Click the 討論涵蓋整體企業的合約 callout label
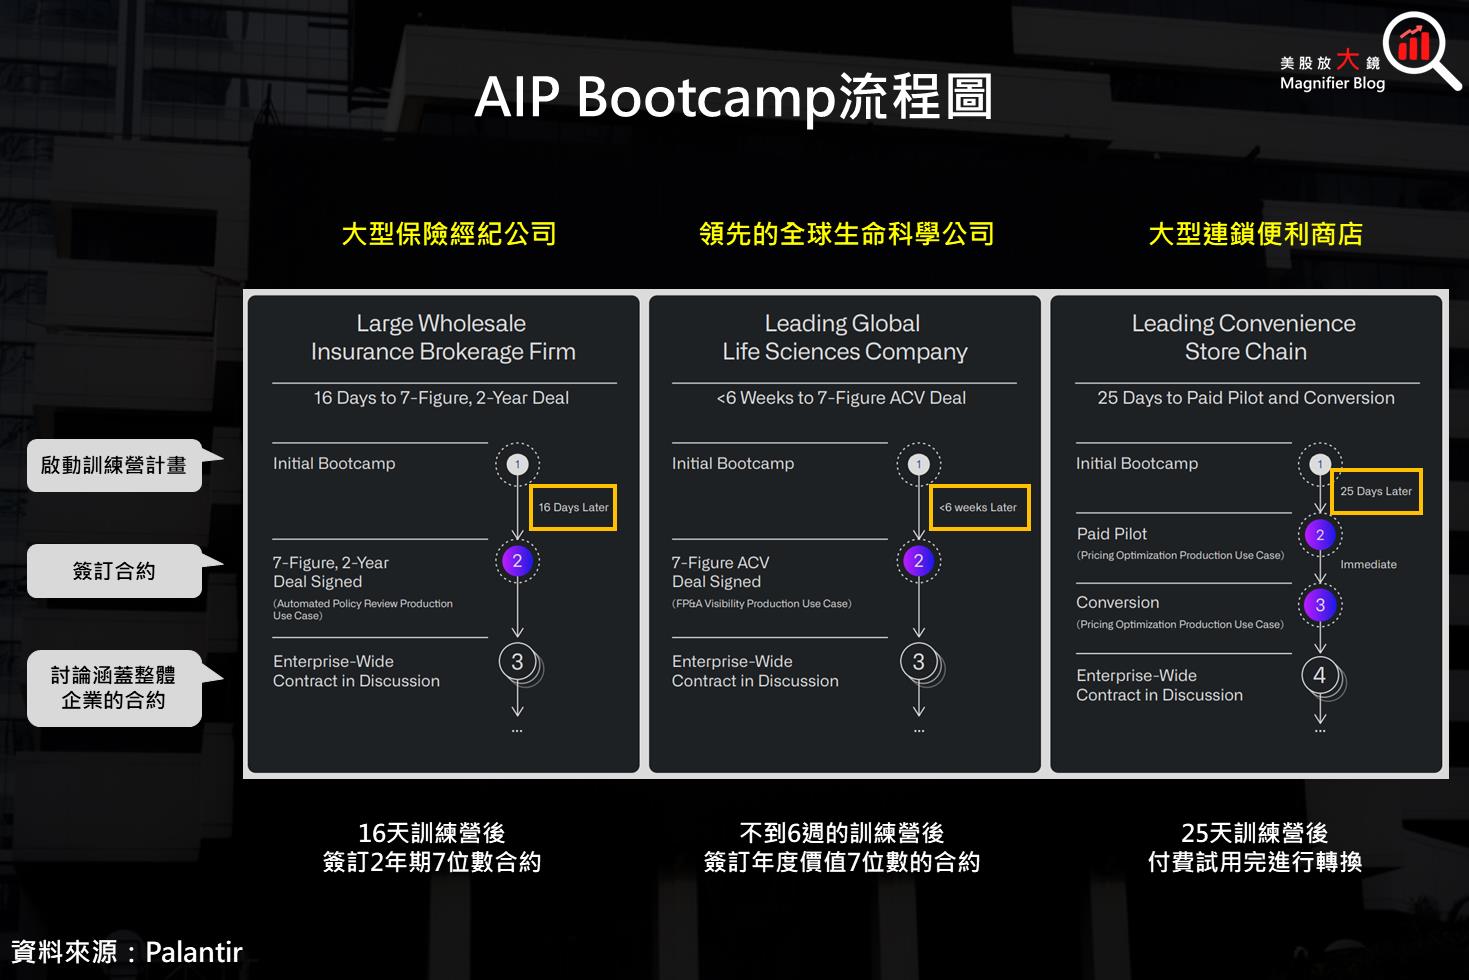 [114, 688]
